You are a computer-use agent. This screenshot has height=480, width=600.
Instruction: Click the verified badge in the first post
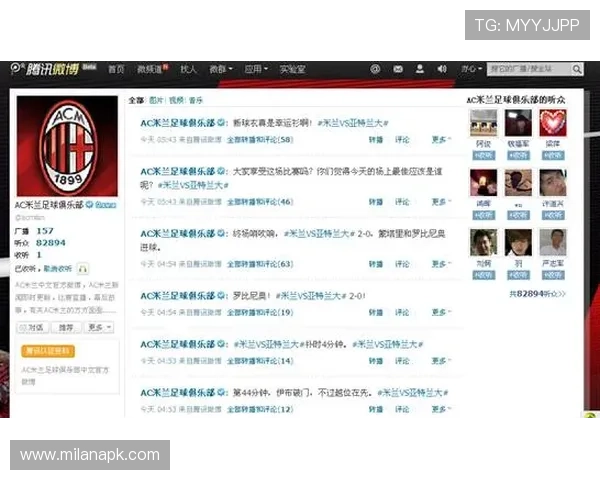point(221,123)
